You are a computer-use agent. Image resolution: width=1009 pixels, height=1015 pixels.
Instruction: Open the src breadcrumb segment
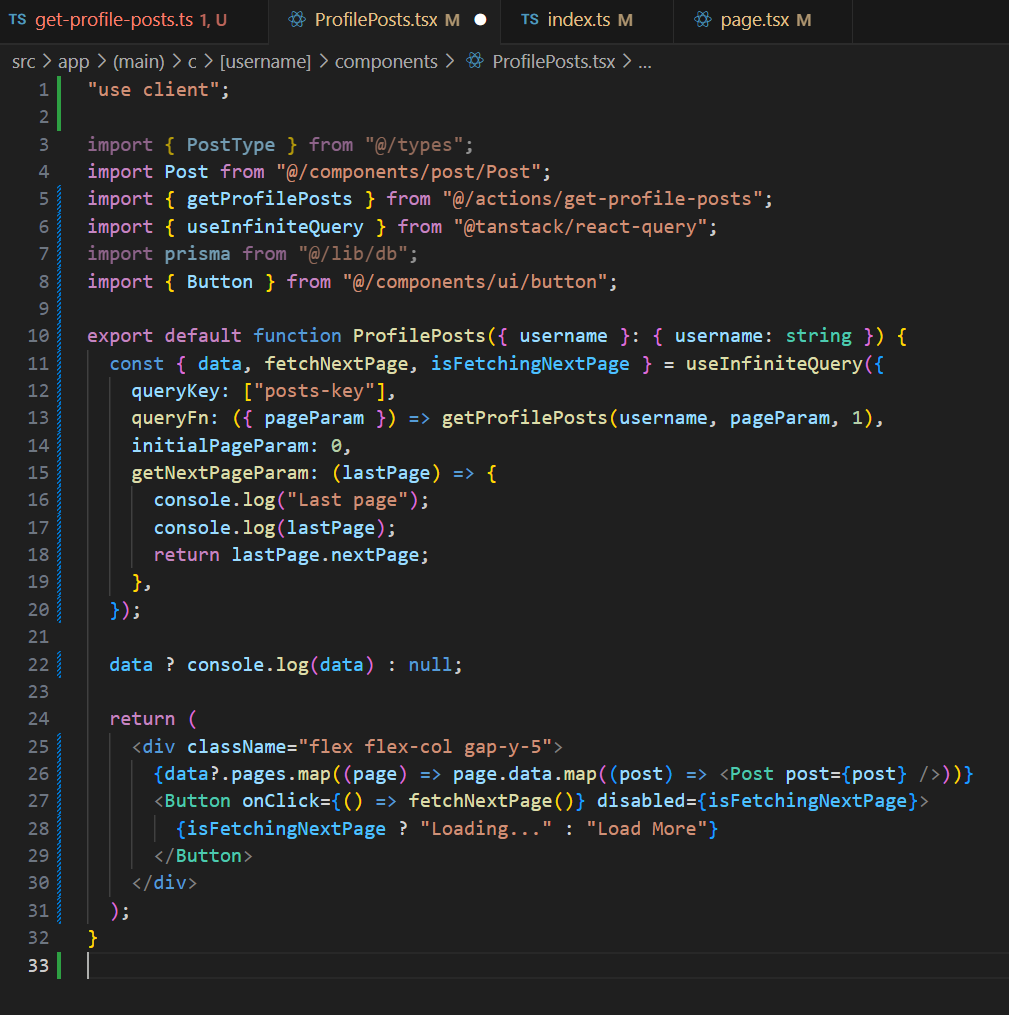[24, 61]
